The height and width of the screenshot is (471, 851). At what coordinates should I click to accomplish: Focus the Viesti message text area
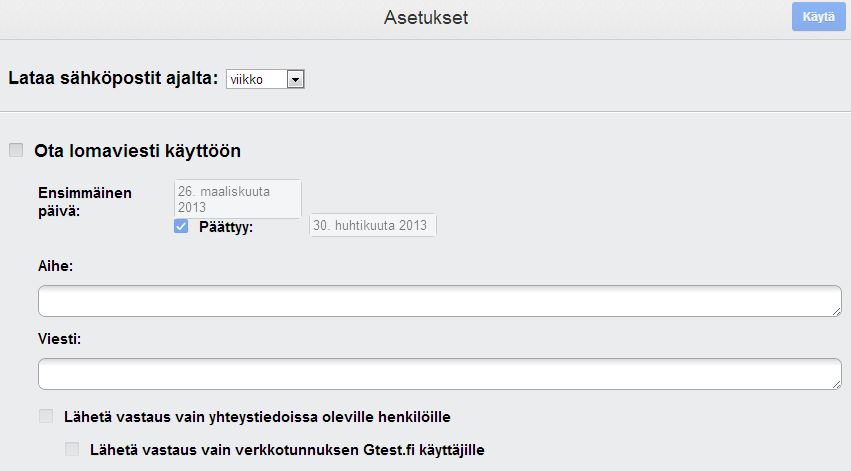pos(438,373)
